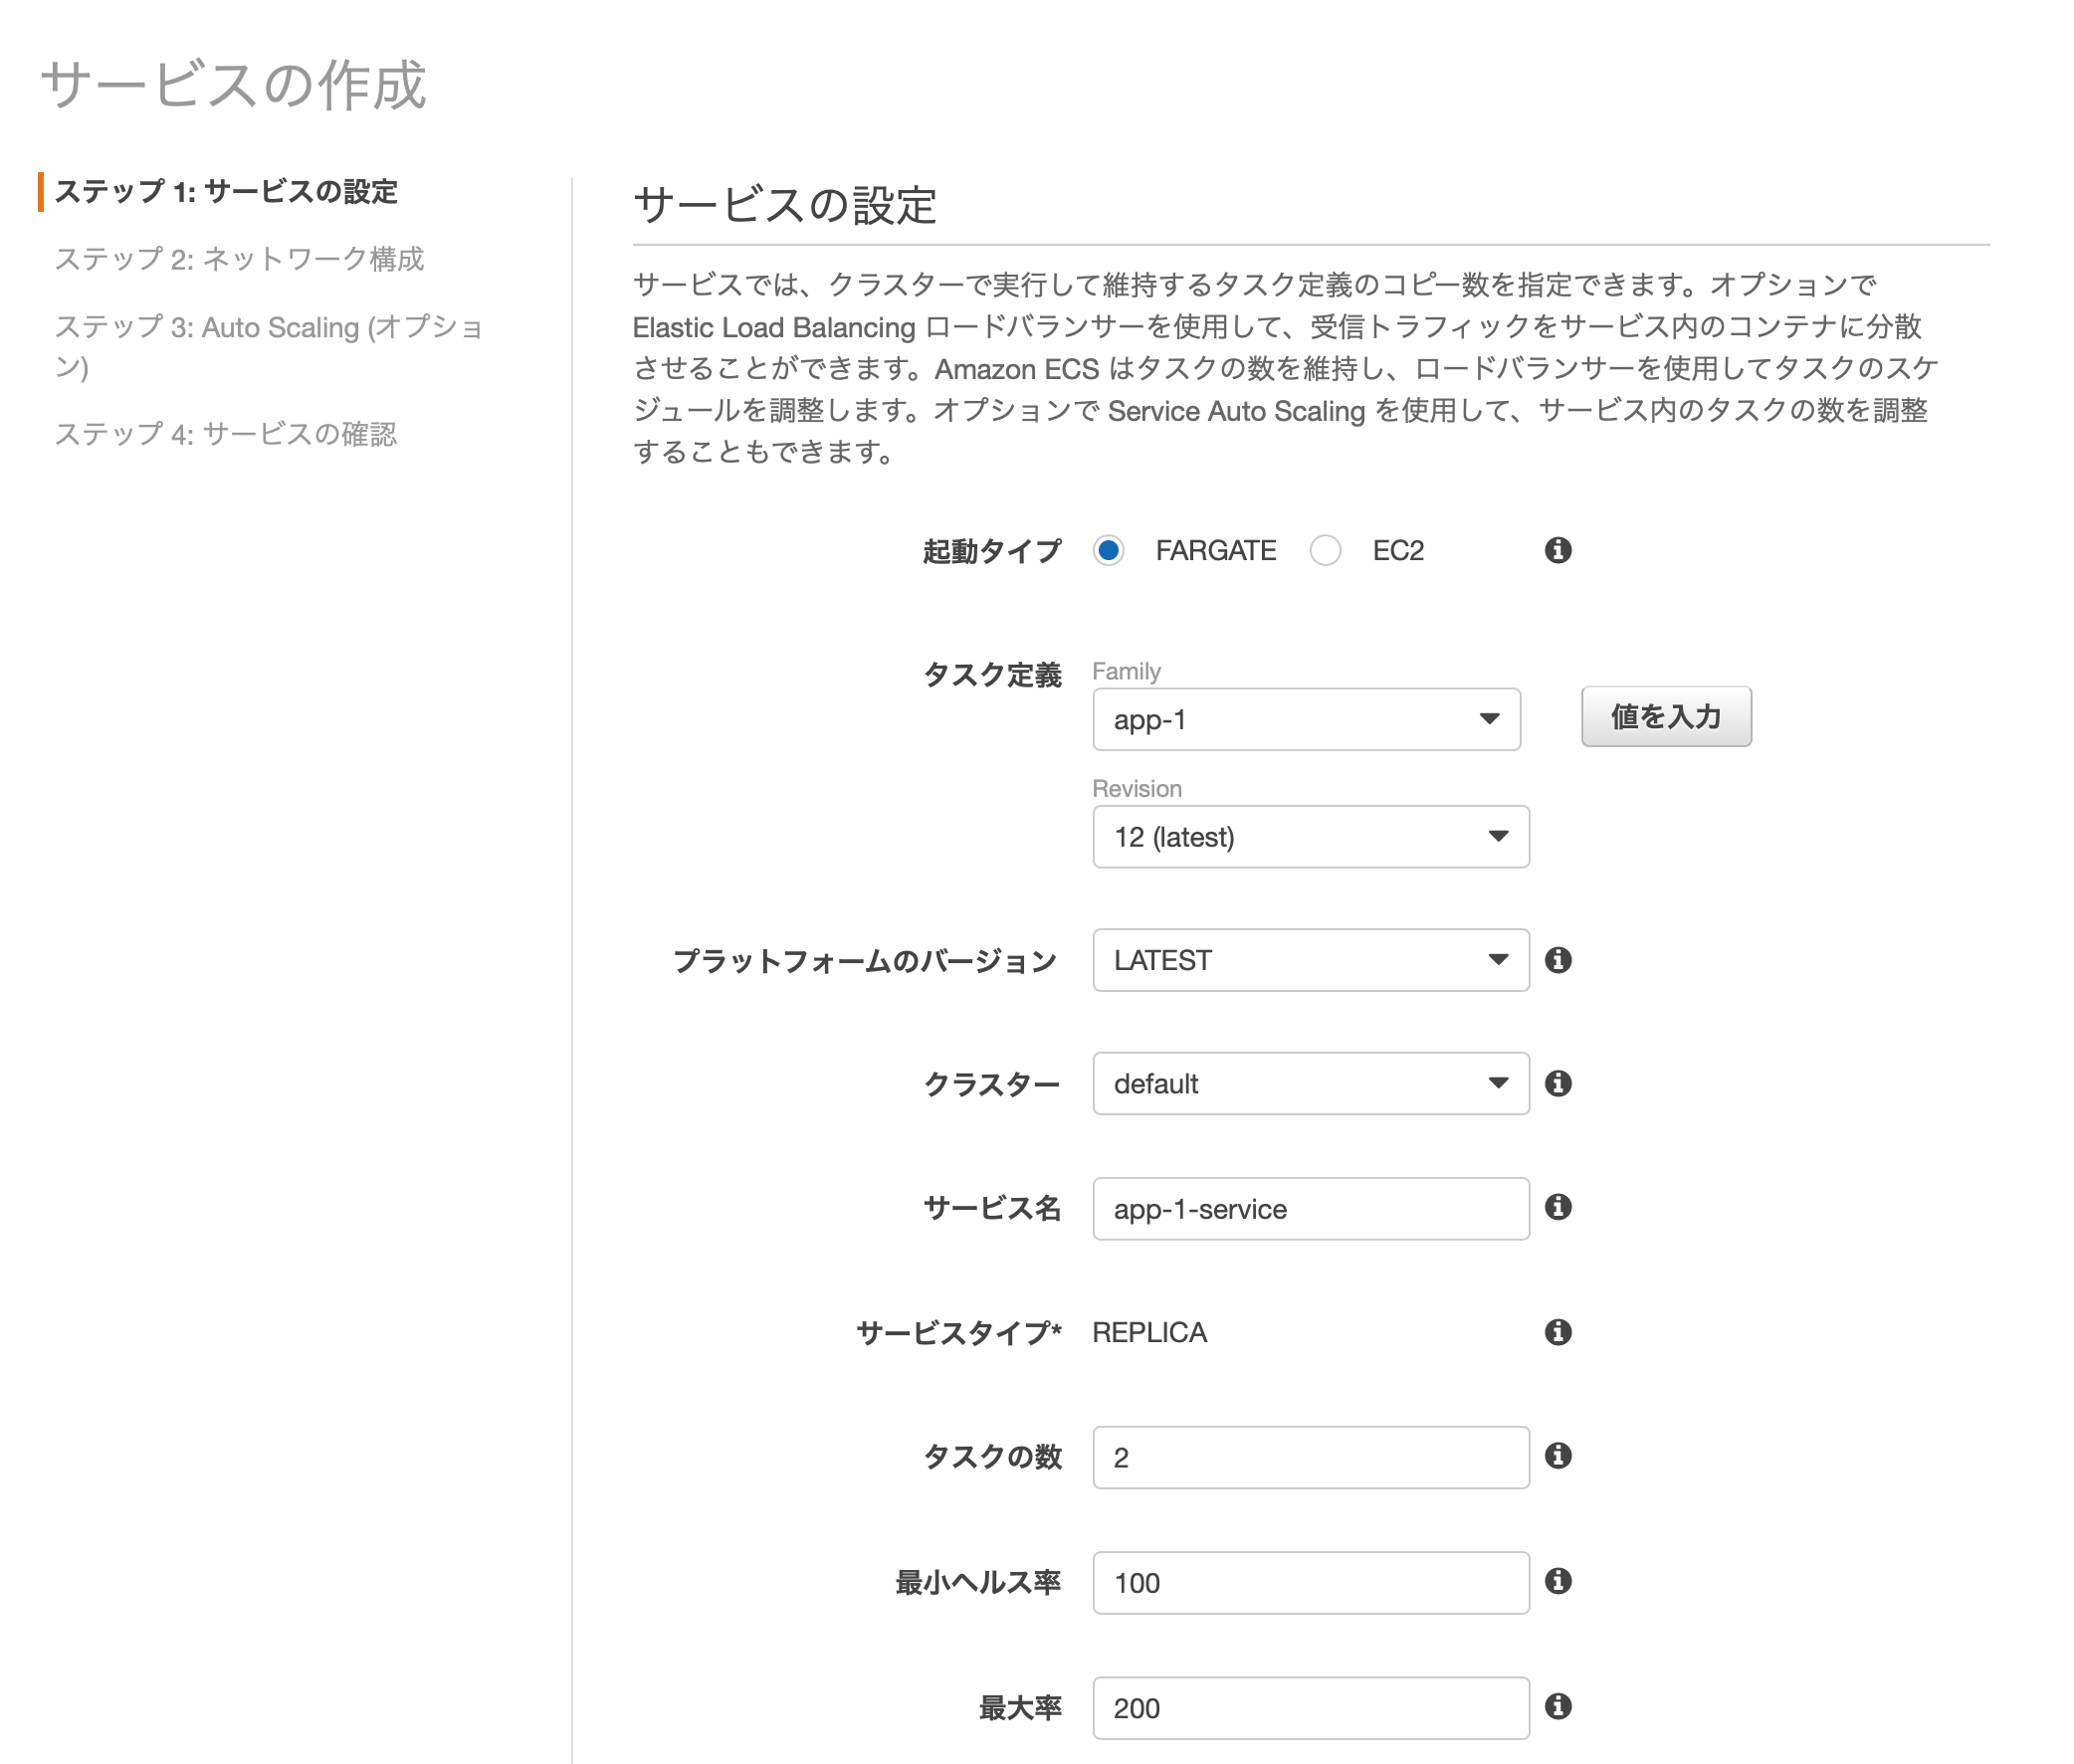
Task: Open the Revision dropdown showing 12 (latest)
Action: pos(1310,837)
